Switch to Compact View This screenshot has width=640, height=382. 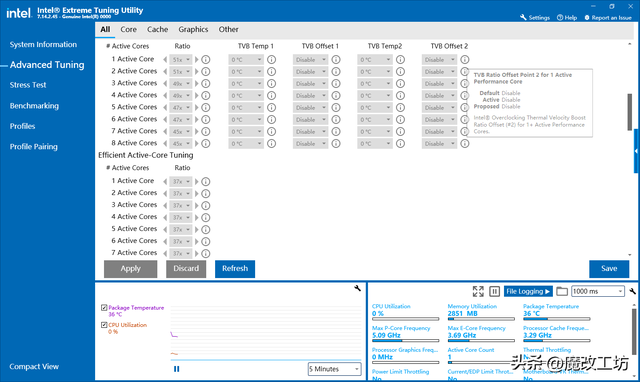[x=34, y=366]
